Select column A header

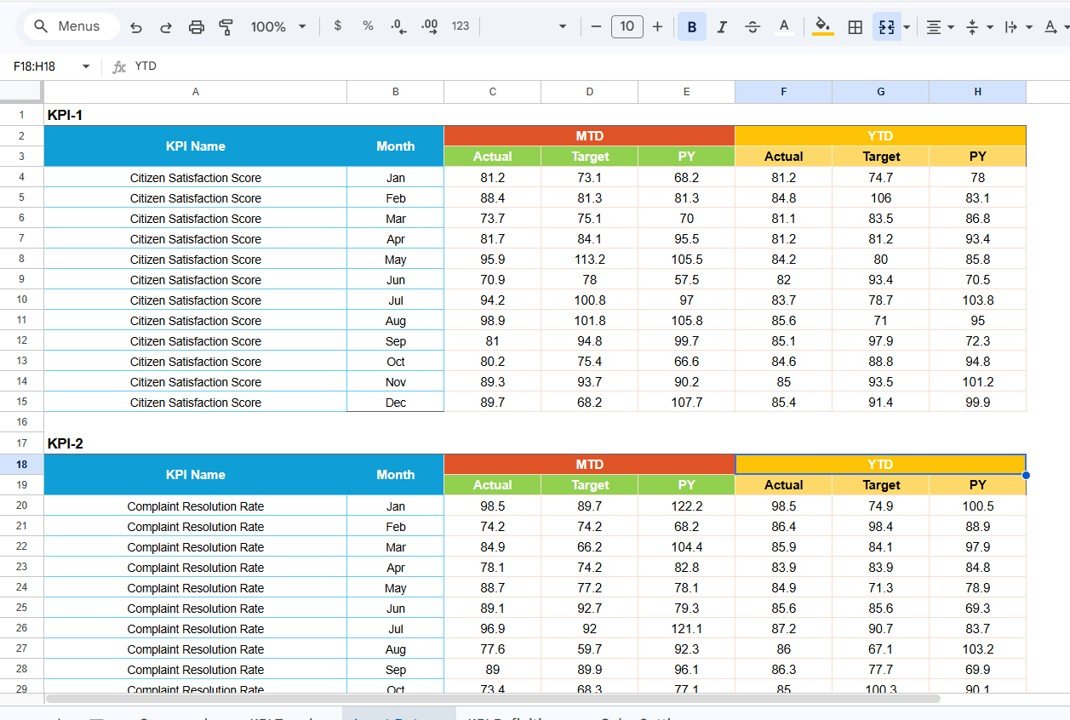(195, 92)
